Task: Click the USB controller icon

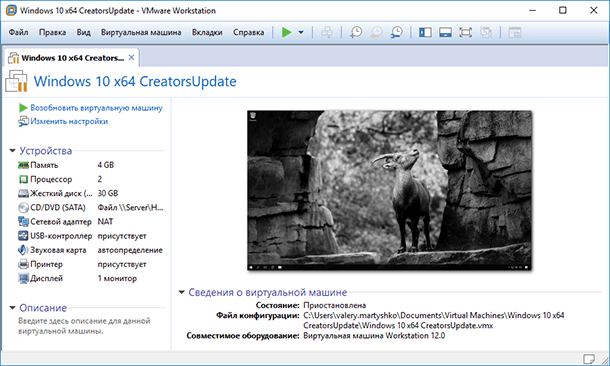Action: (23, 236)
